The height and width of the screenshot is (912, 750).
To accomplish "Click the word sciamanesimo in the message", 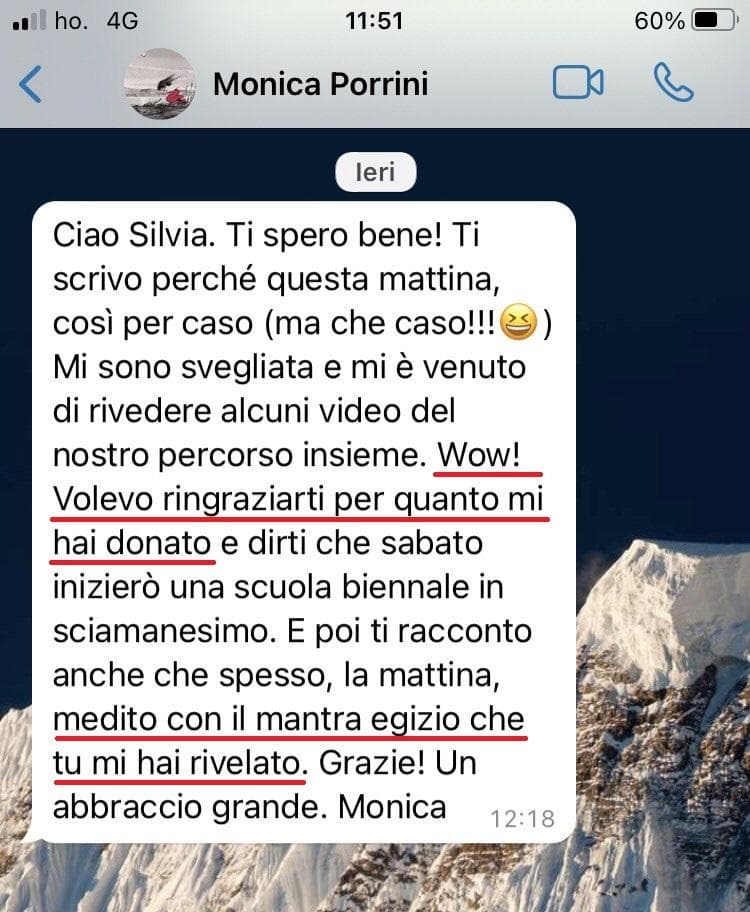I will point(165,631).
